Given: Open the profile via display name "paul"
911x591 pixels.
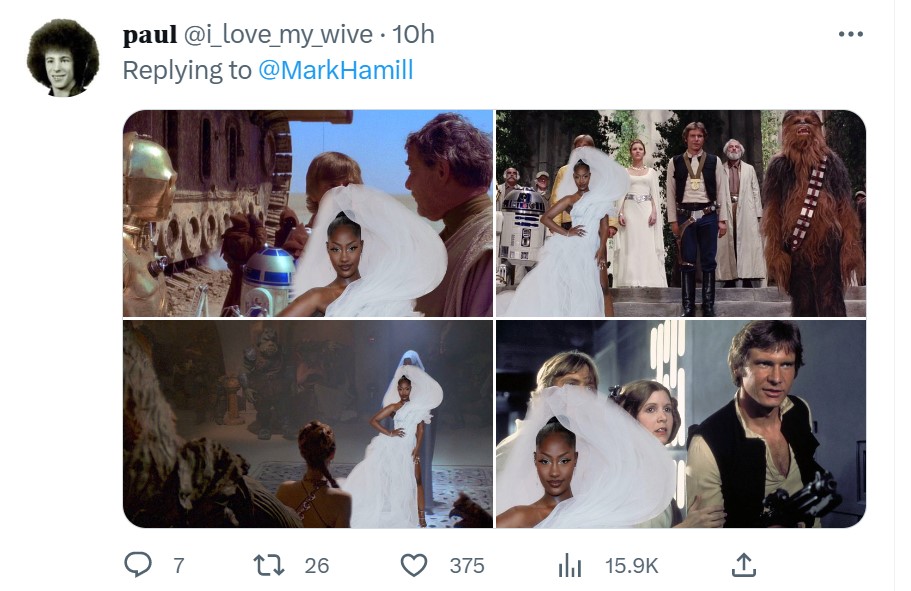Looking at the screenshot, I should (x=149, y=35).
